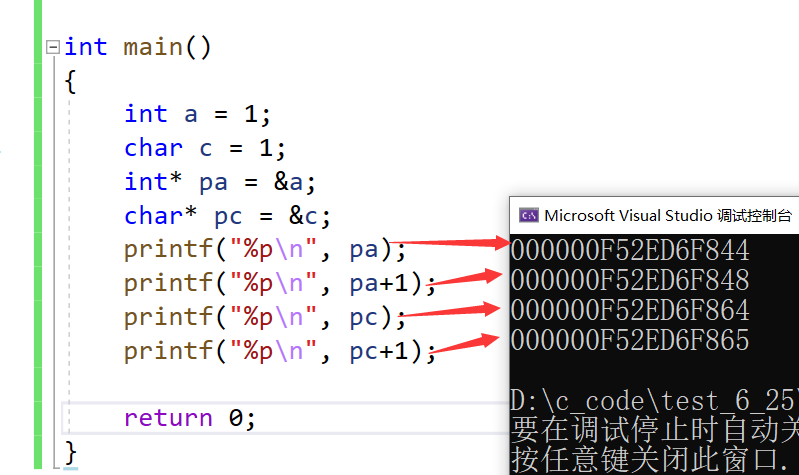Screen dimensions: 799x475
Task: Click the printf line printing pc+1
Action: tap(280, 351)
